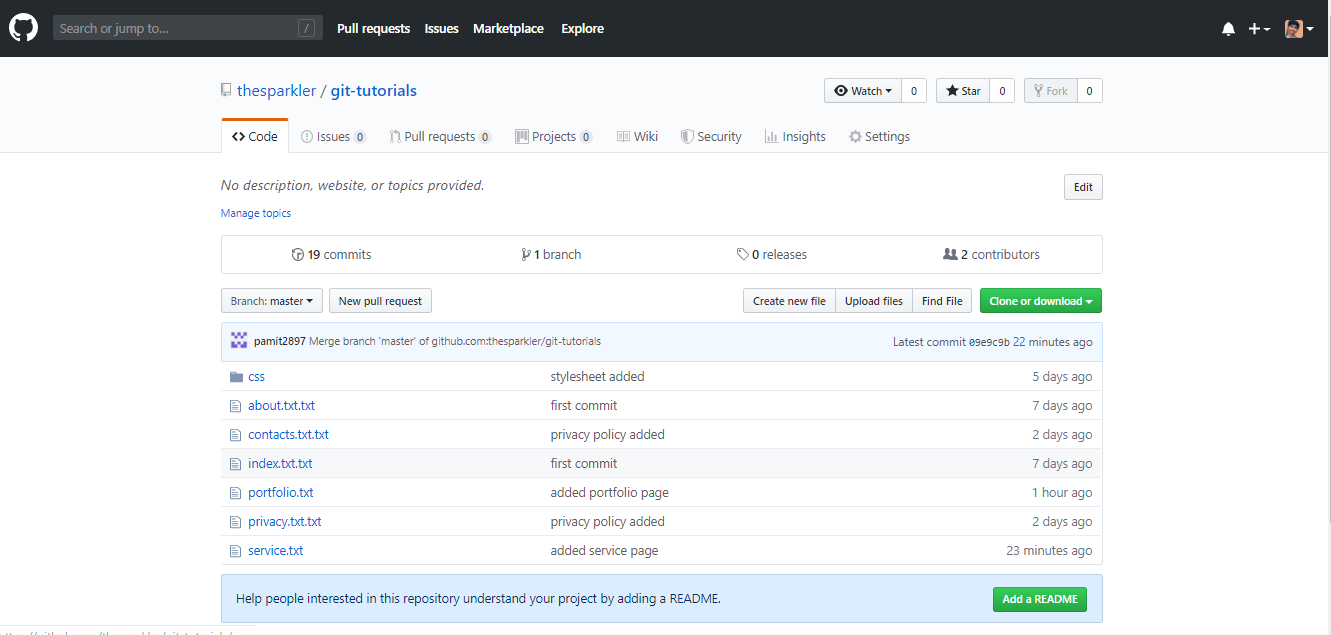Screen dimensions: 1331x635
Task: Click Edit to change repository description
Action: (1083, 187)
